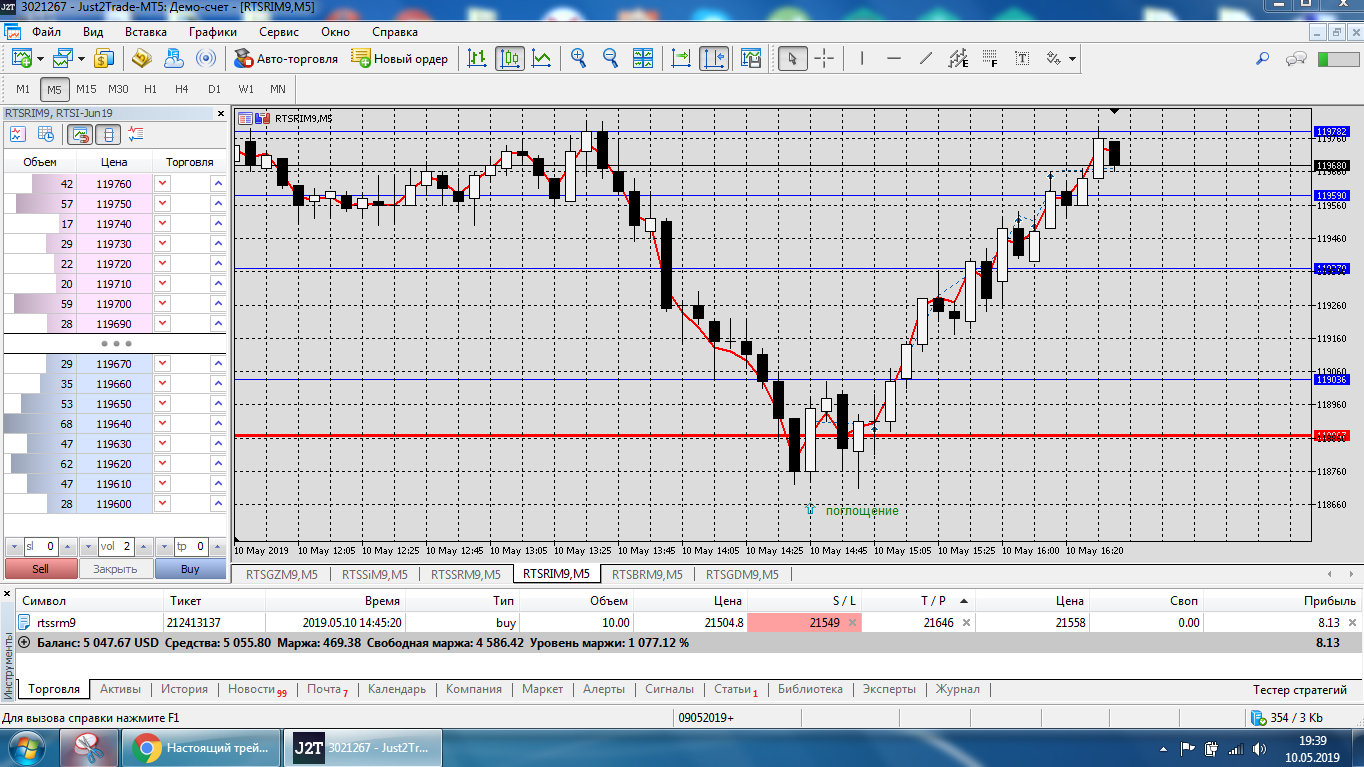Select the H1 timeframe
The height and width of the screenshot is (767, 1364).
150,89
